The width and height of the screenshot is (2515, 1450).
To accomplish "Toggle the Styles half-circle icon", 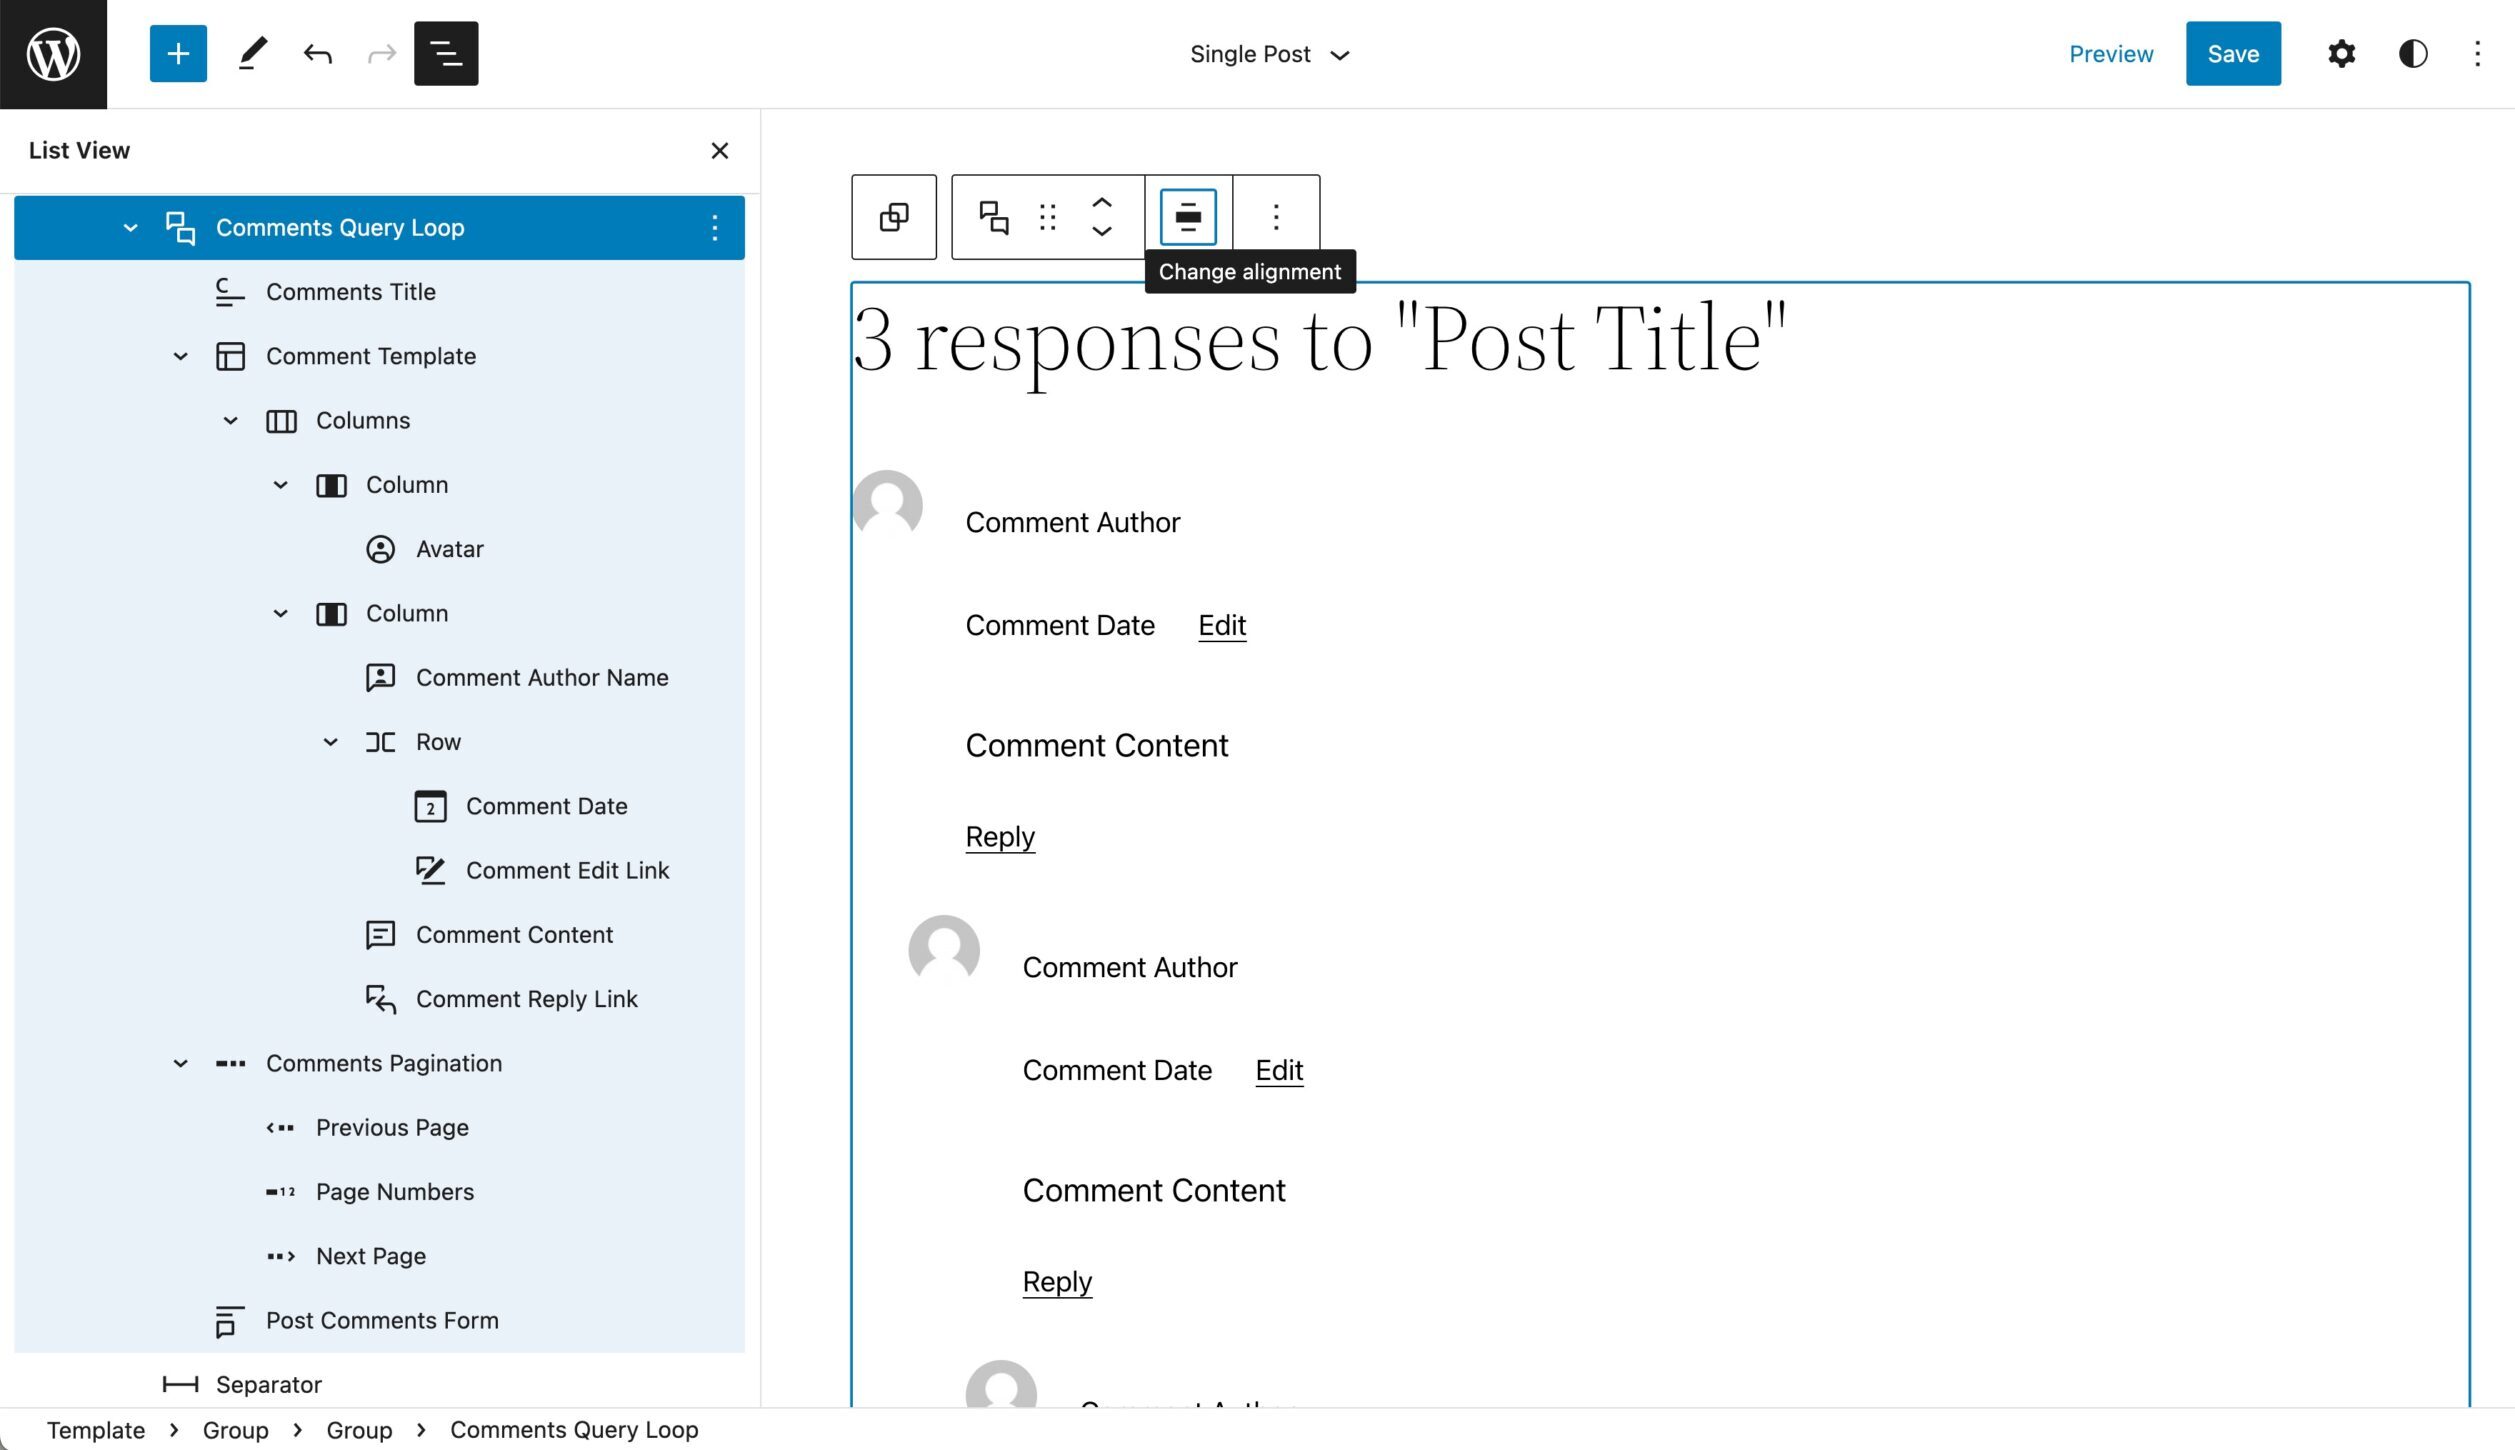I will (2412, 54).
